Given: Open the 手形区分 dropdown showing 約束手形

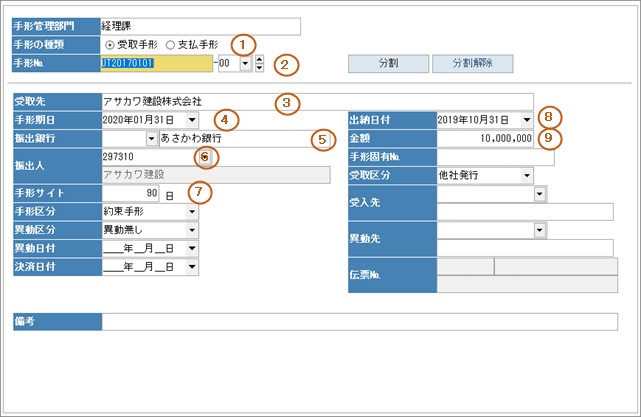Looking at the screenshot, I should 191,212.
